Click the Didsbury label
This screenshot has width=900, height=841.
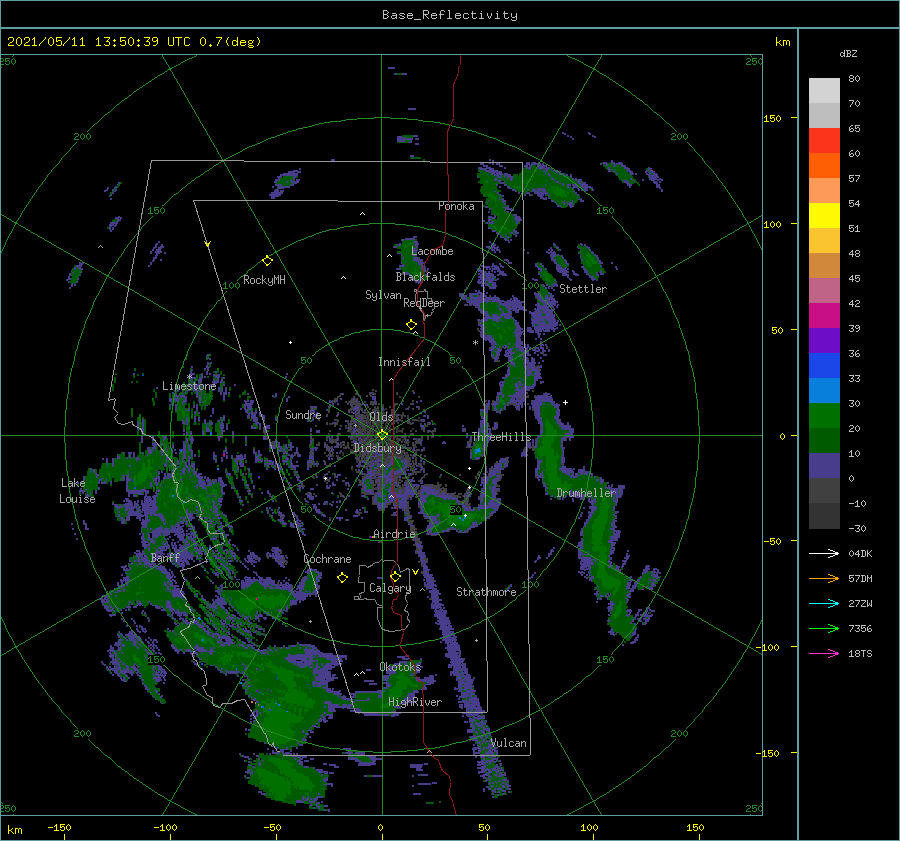click(378, 448)
